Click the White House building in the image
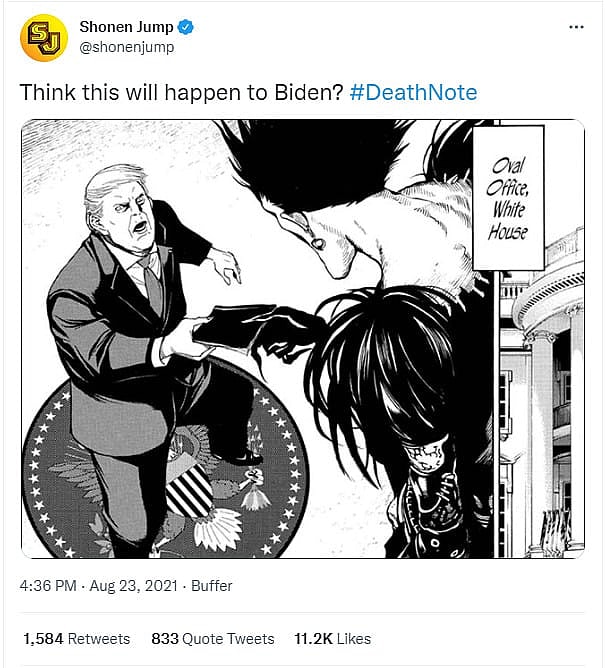 click(545, 400)
